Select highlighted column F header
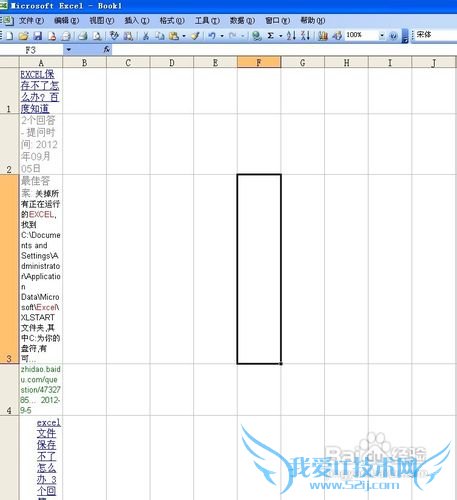The image size is (457, 500). coord(259,62)
